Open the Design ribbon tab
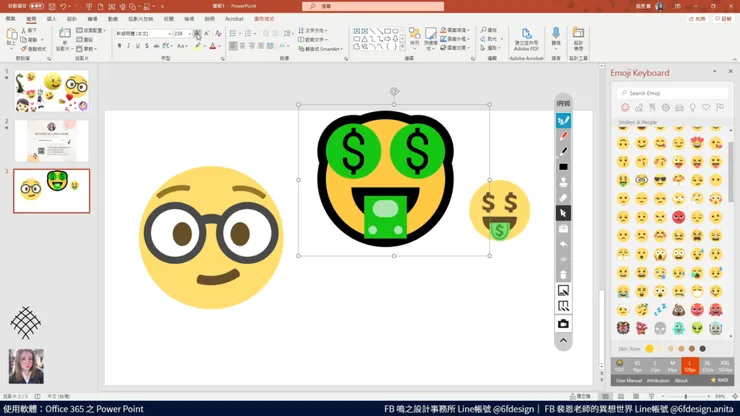This screenshot has height=416, width=740. click(72, 19)
